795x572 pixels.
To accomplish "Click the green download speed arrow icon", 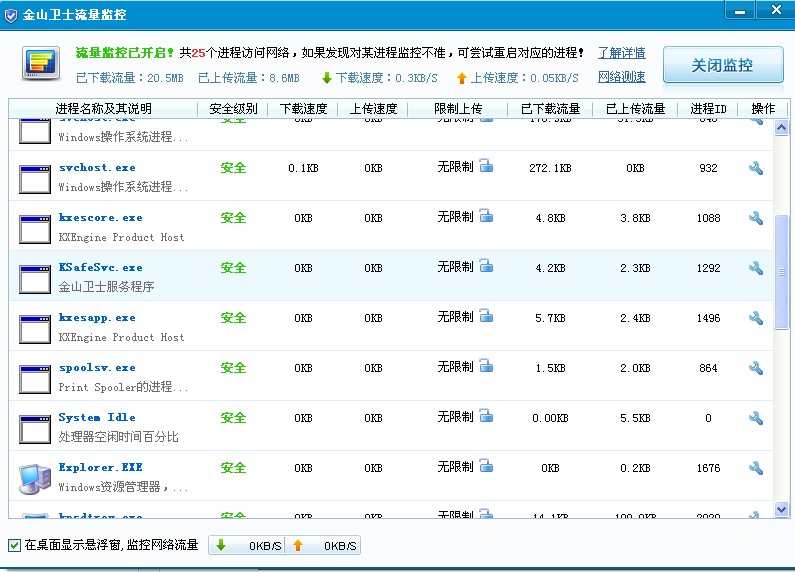I will click(x=327, y=78).
